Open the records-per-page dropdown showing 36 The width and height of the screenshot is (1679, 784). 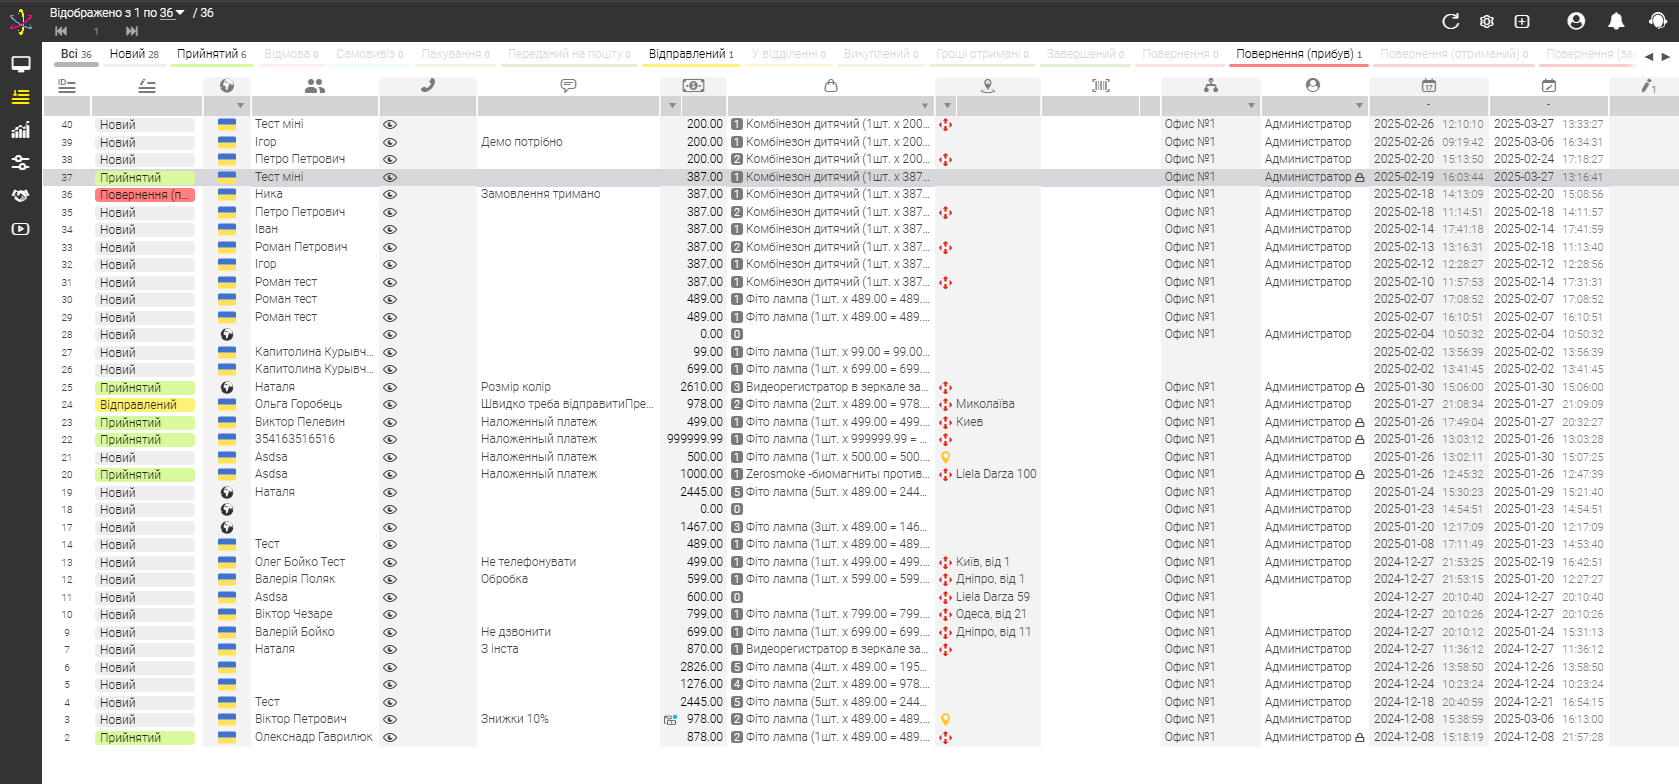click(172, 13)
